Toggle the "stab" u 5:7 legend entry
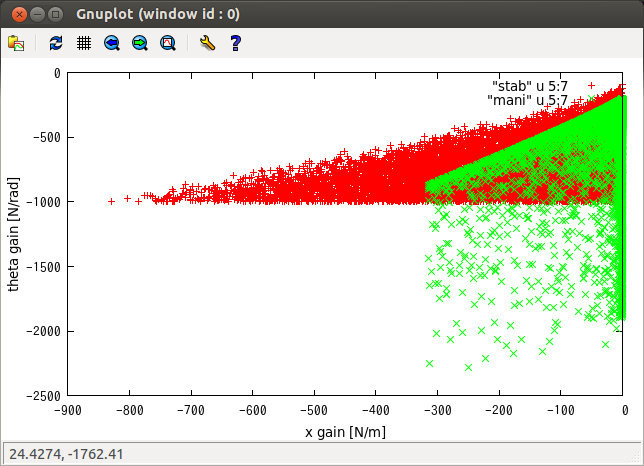Viewport: 644px width, 466px height. tap(529, 86)
